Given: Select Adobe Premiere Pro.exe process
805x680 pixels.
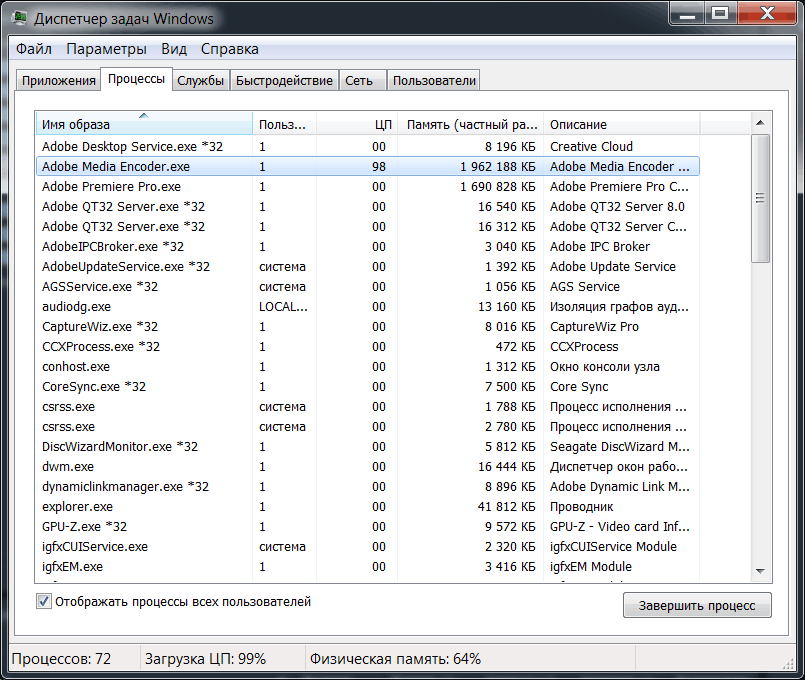Looking at the screenshot, I should coord(368,186).
